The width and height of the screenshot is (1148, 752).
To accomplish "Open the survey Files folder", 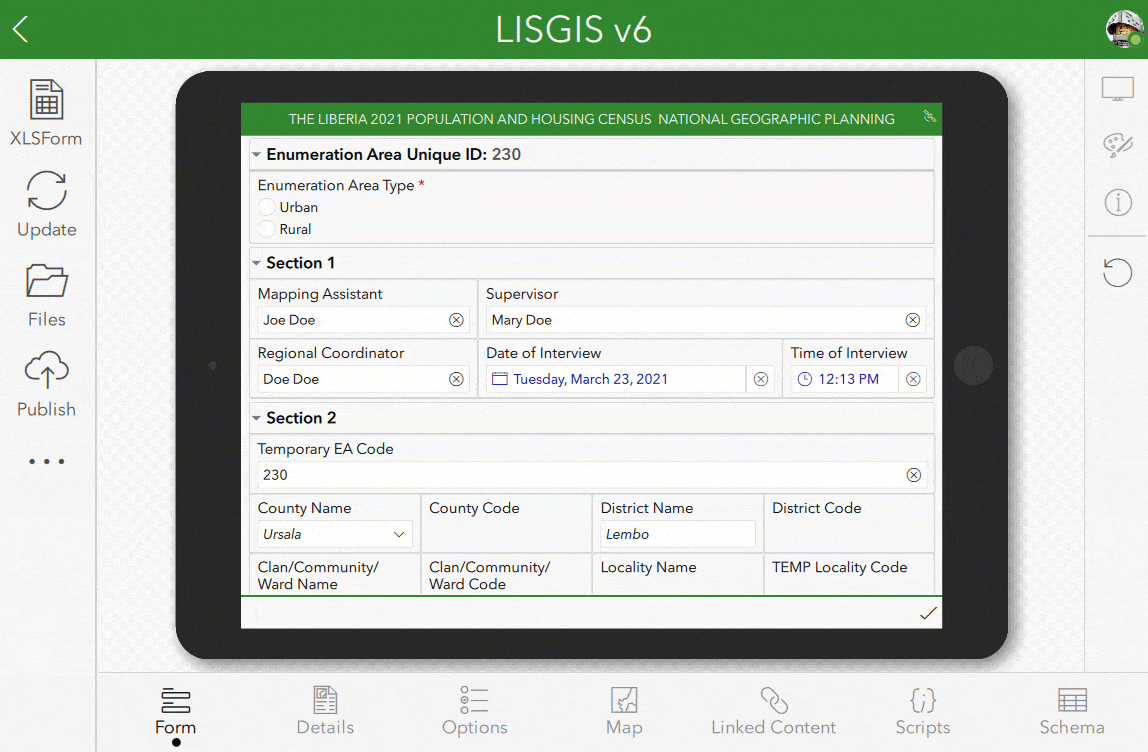I will click(x=46, y=295).
